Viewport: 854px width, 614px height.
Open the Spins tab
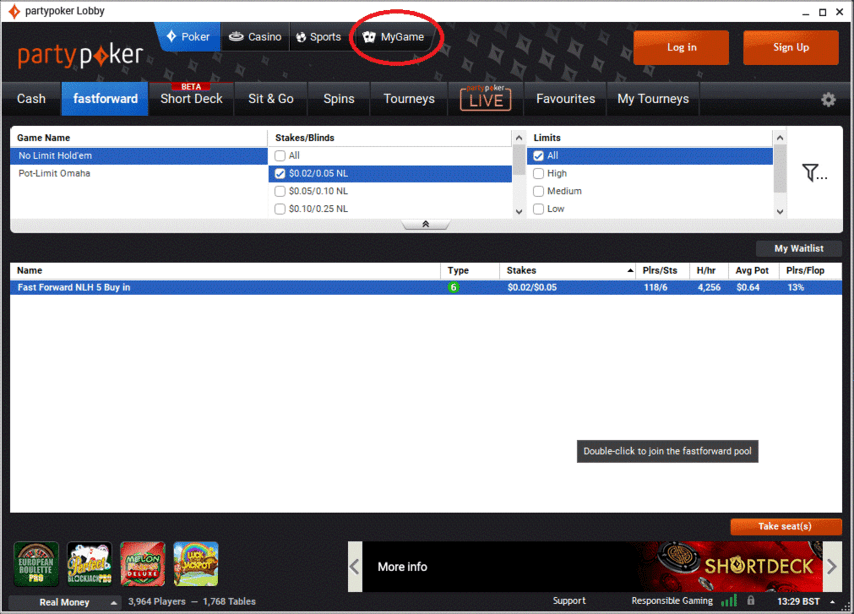pyautogui.click(x=339, y=99)
